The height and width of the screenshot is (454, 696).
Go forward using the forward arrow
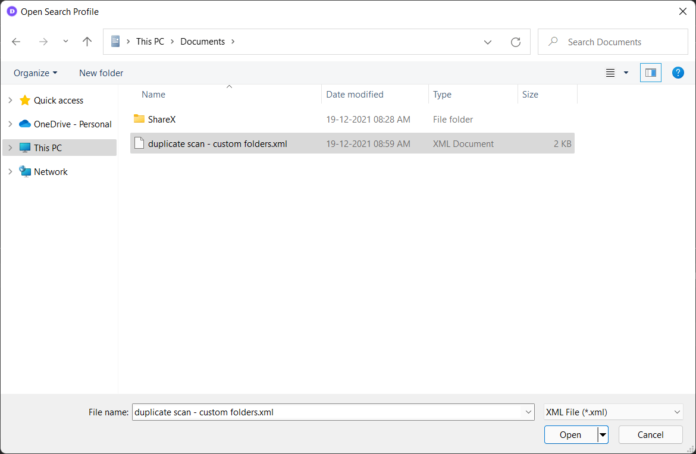[43, 42]
